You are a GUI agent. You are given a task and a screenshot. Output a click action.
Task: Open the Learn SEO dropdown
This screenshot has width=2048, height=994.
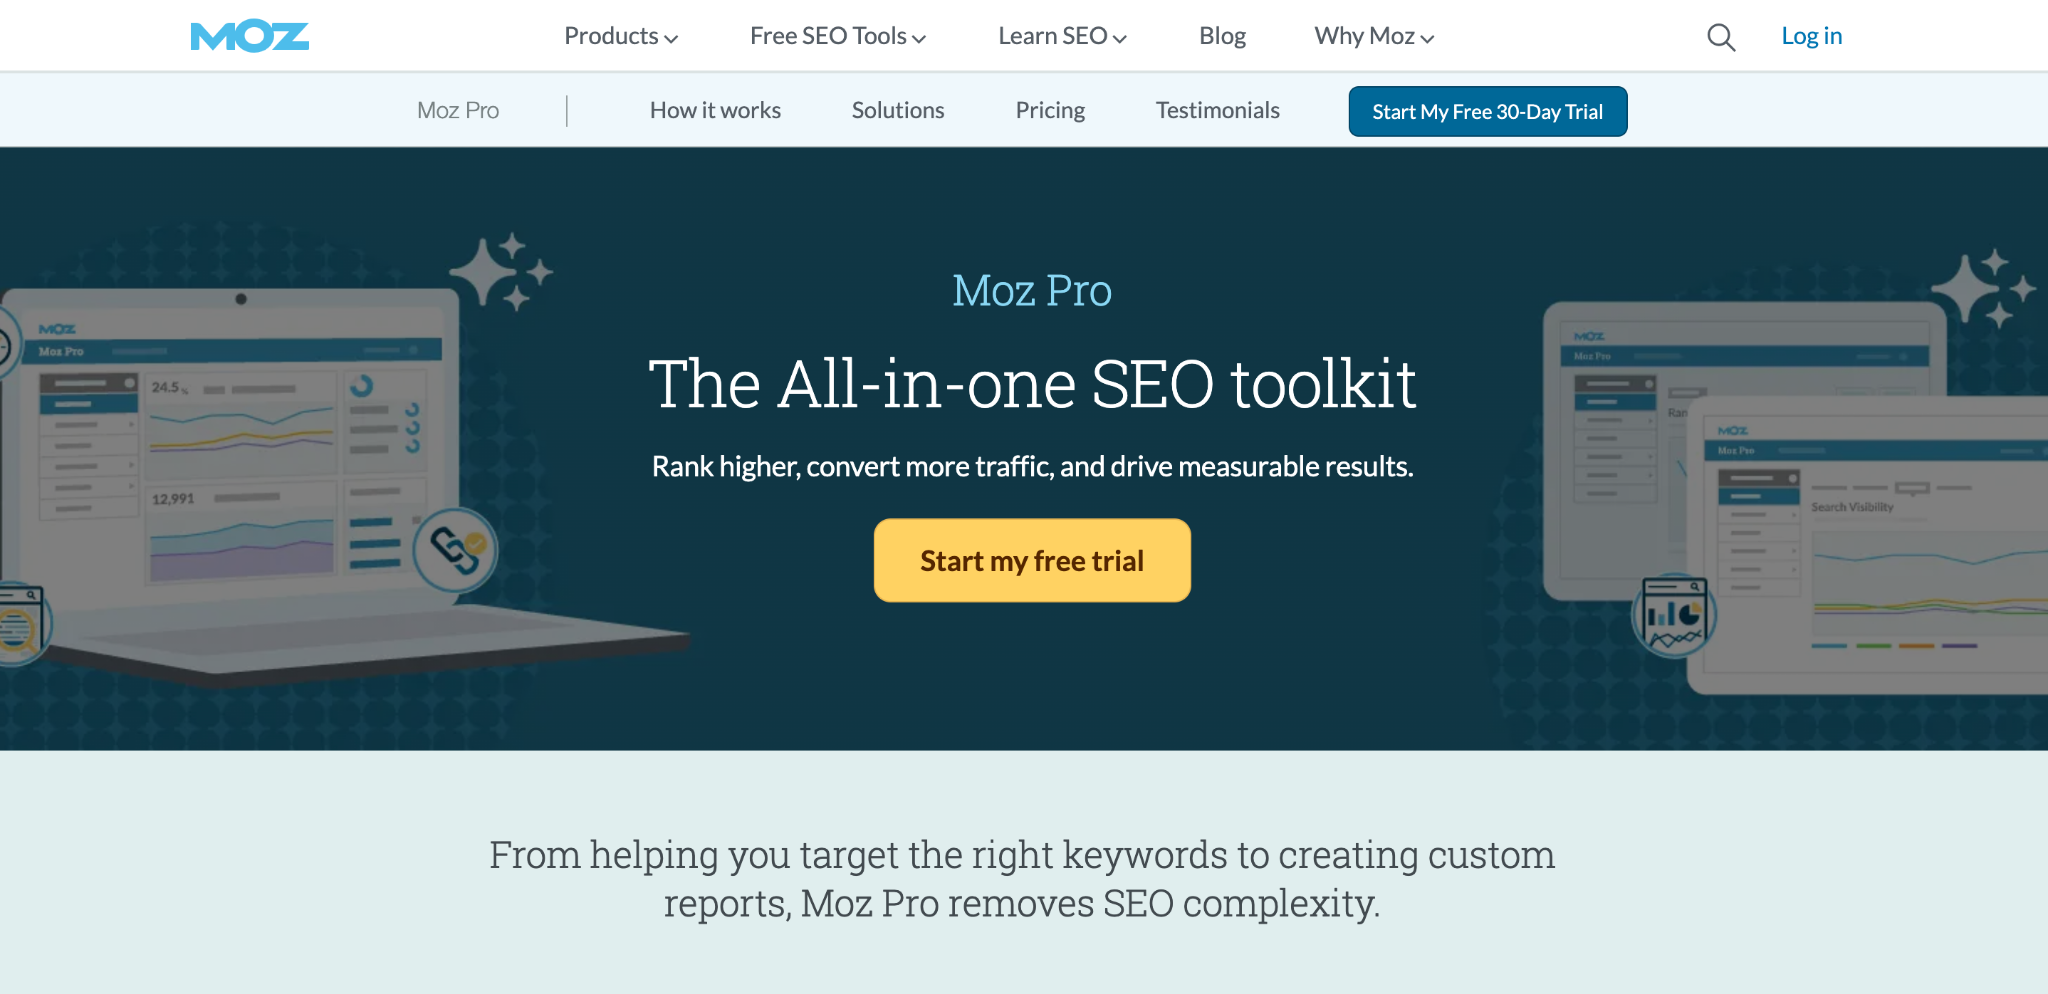1062,36
